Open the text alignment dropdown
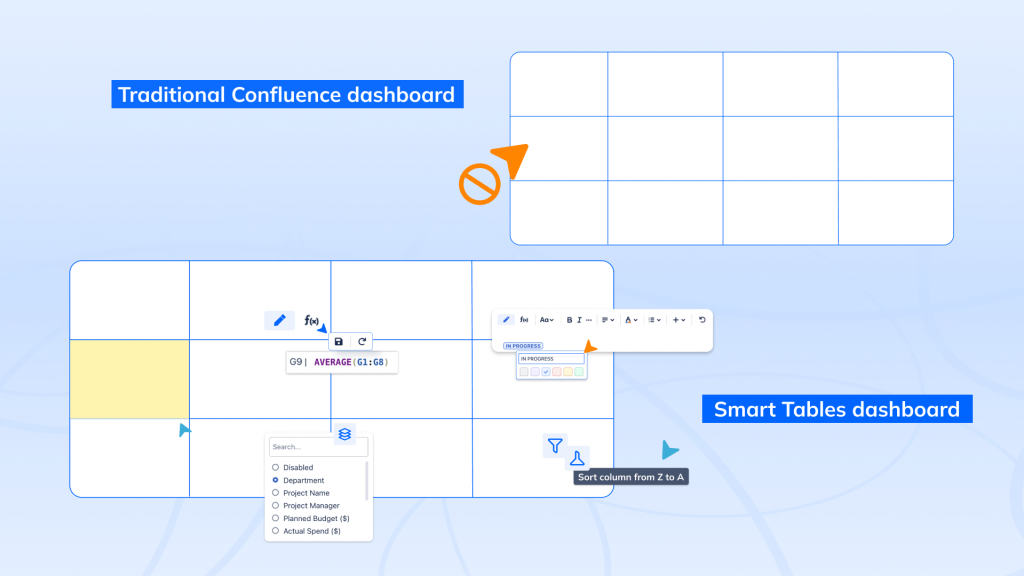The height and width of the screenshot is (576, 1024). click(x=607, y=320)
